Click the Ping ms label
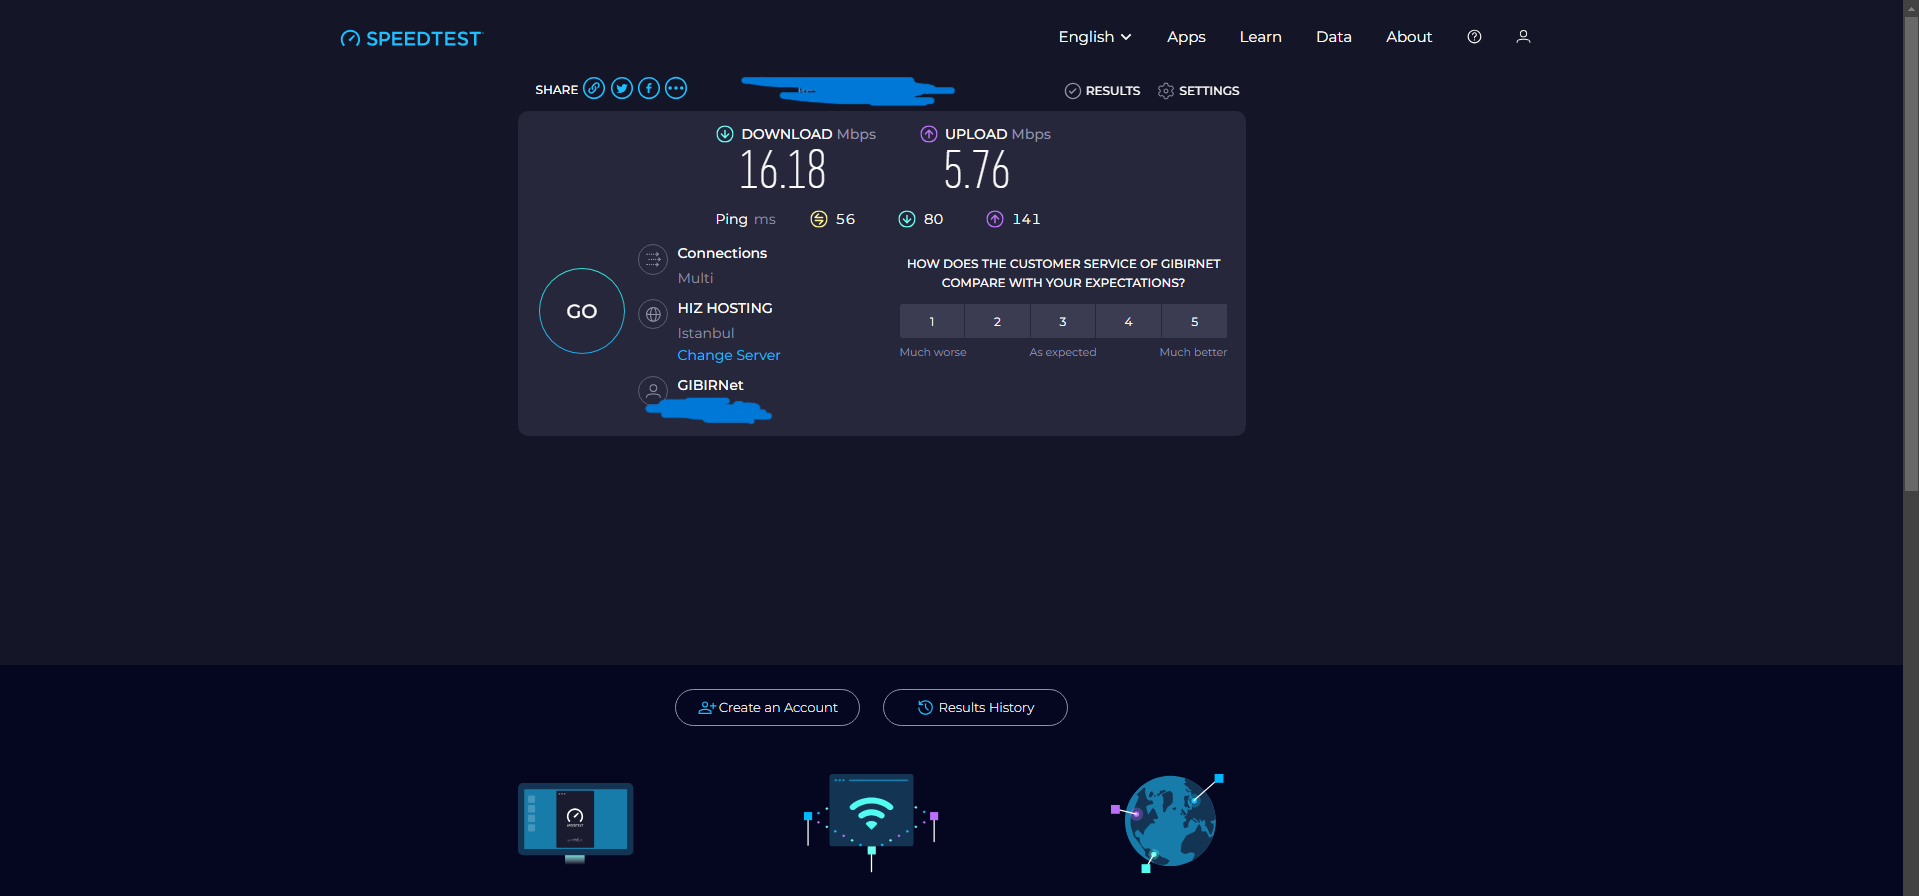Viewport: 1919px width, 896px height. click(745, 219)
